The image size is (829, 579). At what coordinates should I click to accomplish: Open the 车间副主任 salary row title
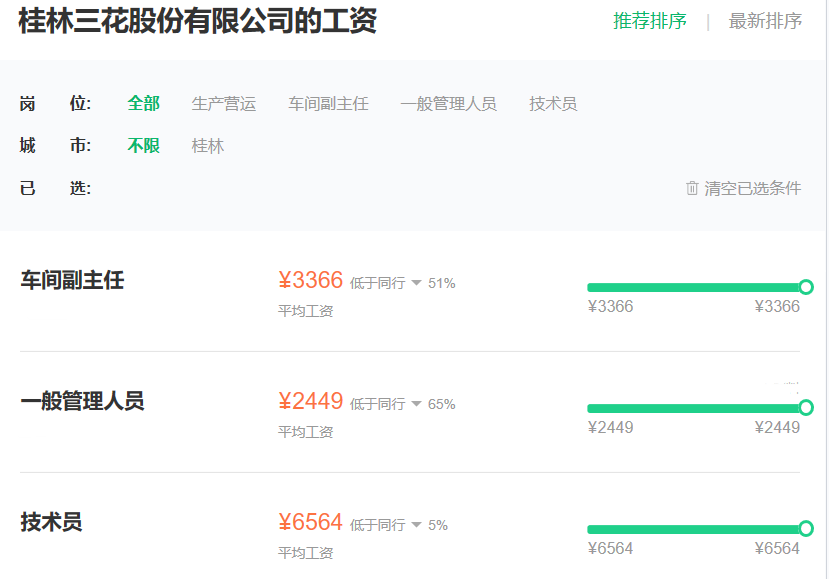tap(72, 280)
